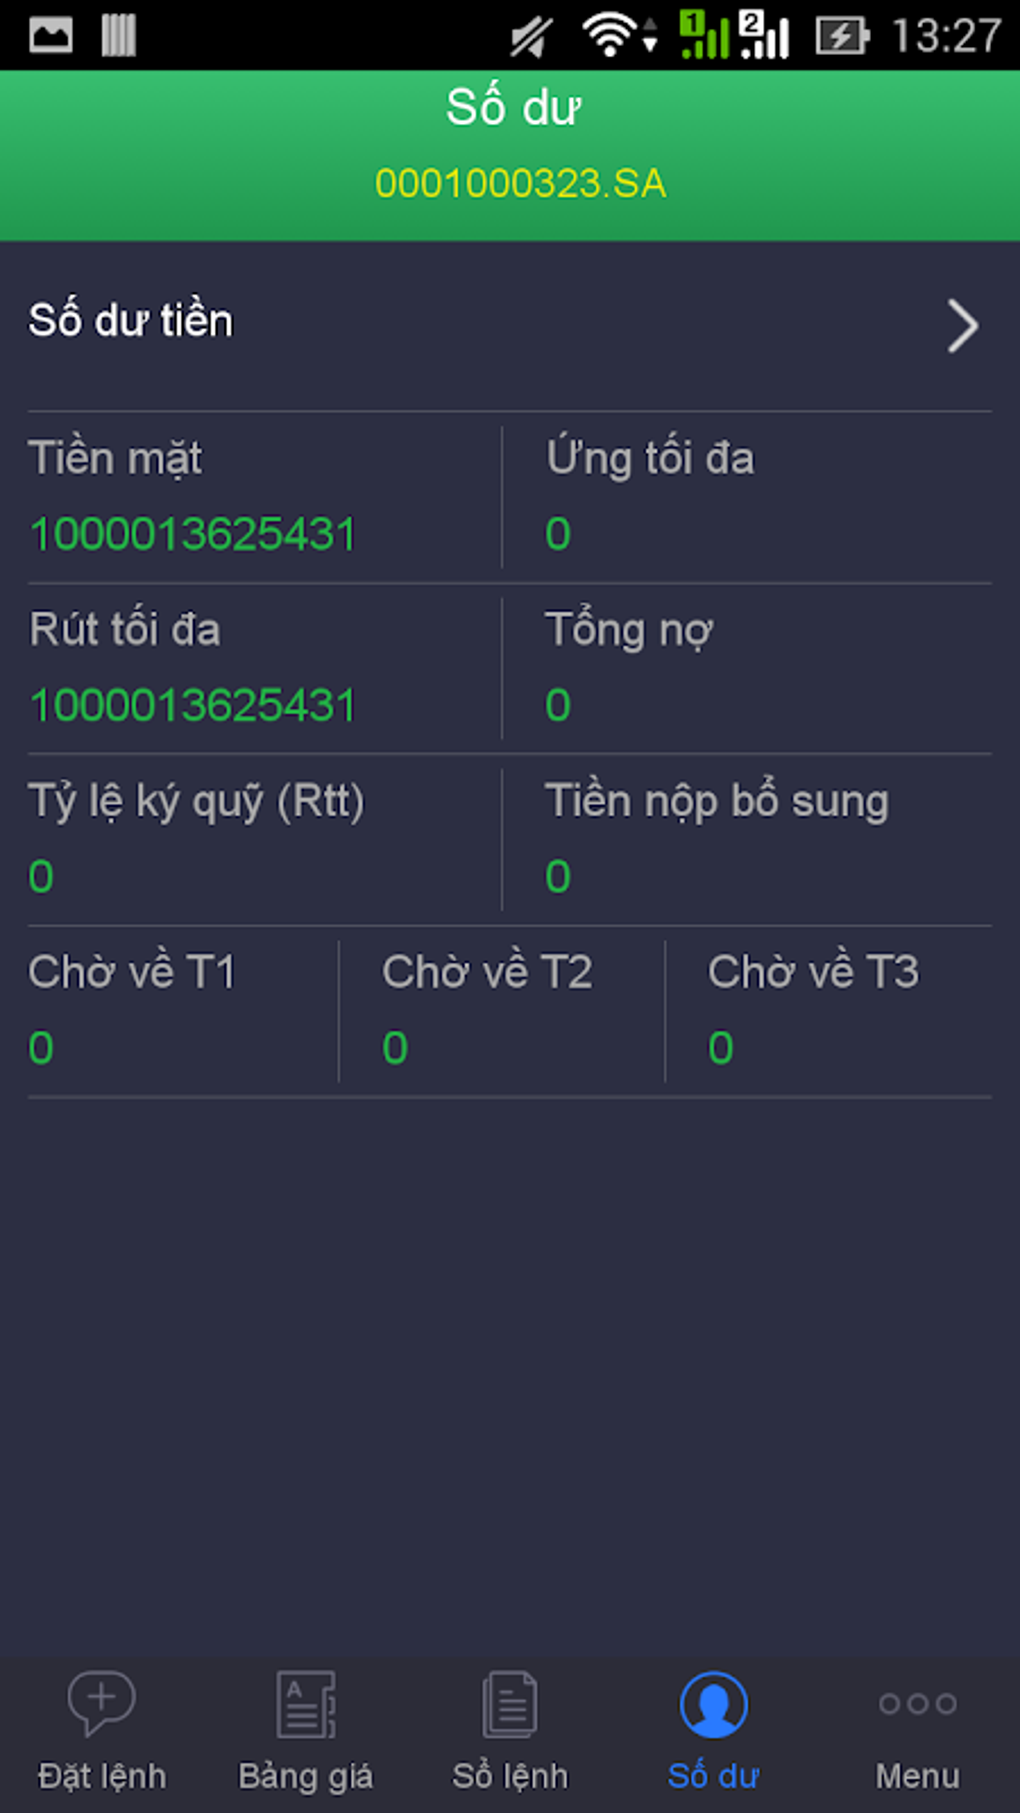Tap the Chờ về T2 cell
1020x1813 pixels.
point(500,1010)
